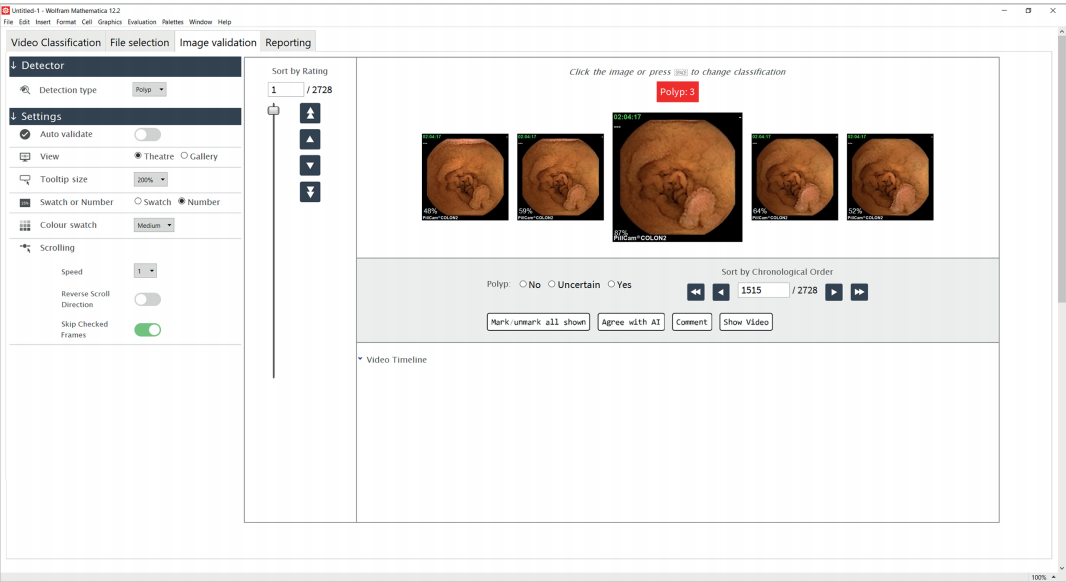
Task: Click the Swatch or Number icon
Action: (25, 203)
